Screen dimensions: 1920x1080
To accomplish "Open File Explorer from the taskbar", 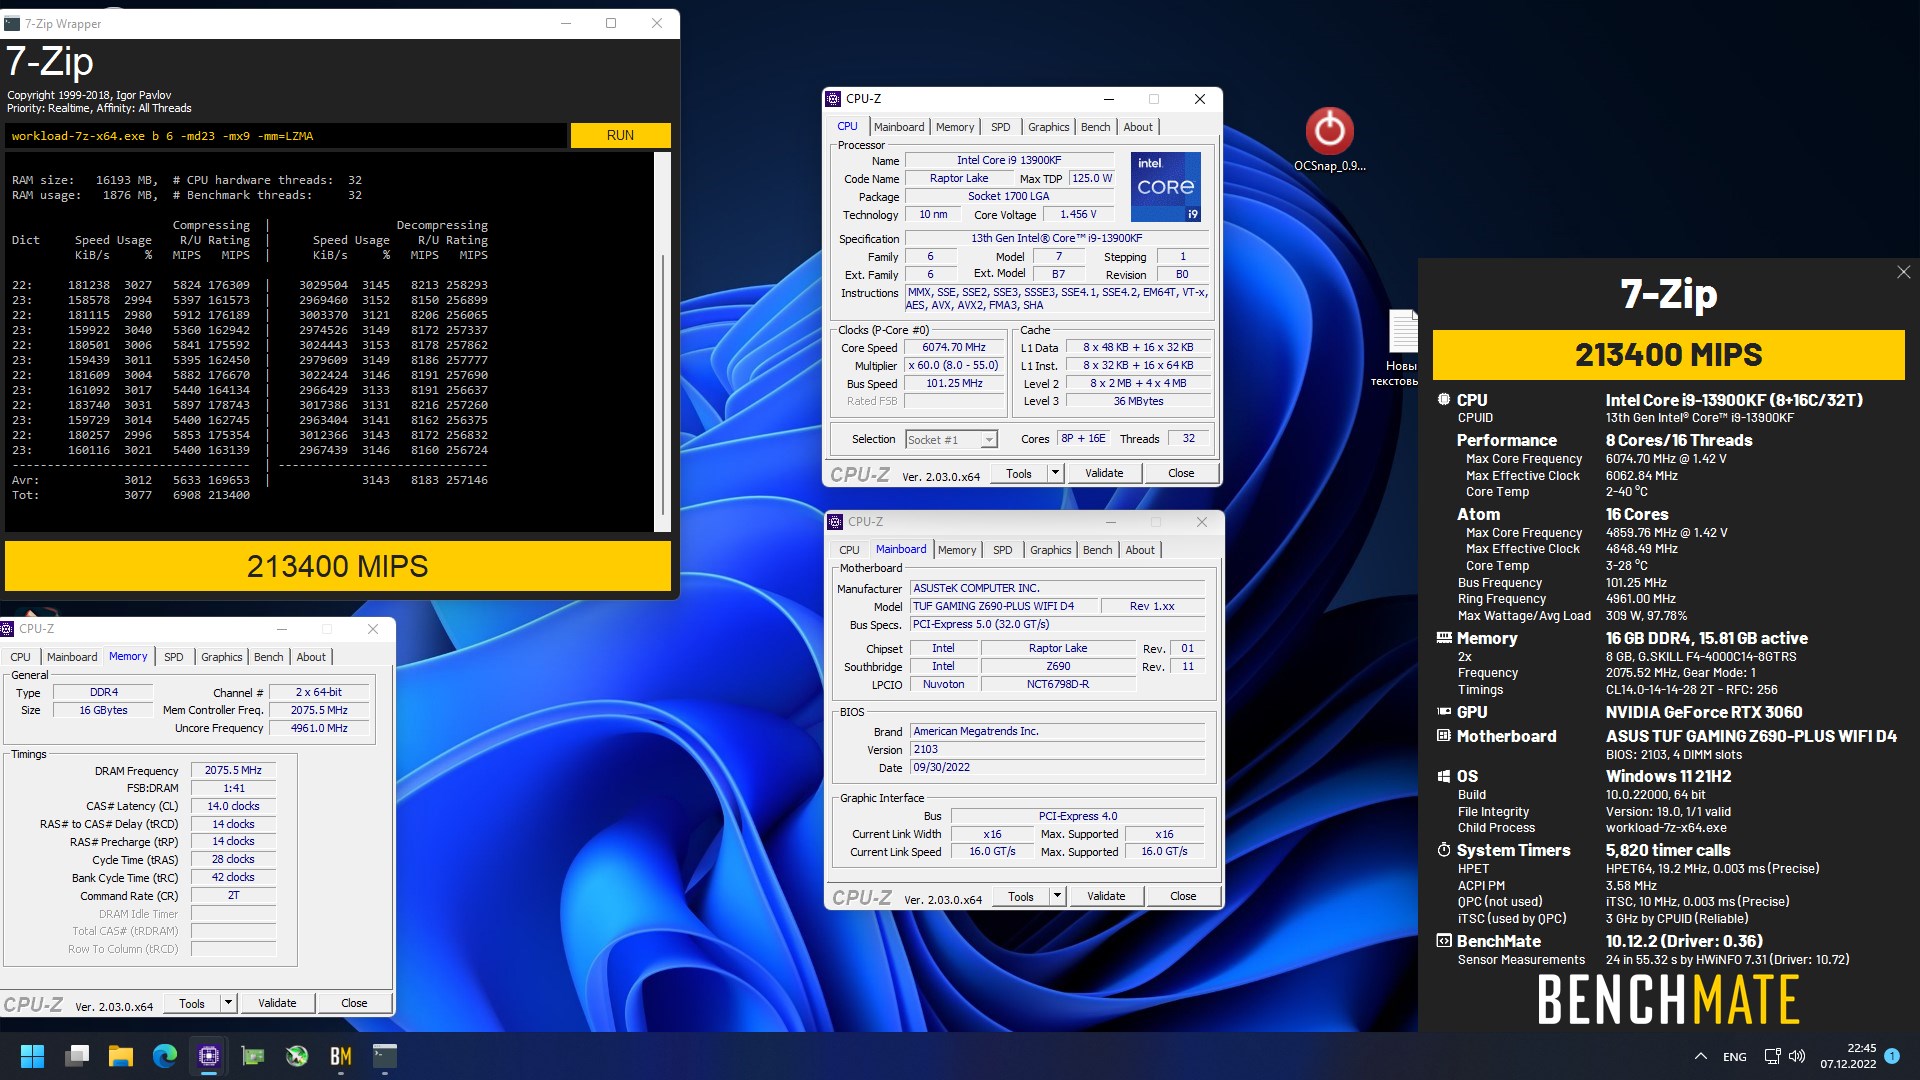I will click(121, 1056).
